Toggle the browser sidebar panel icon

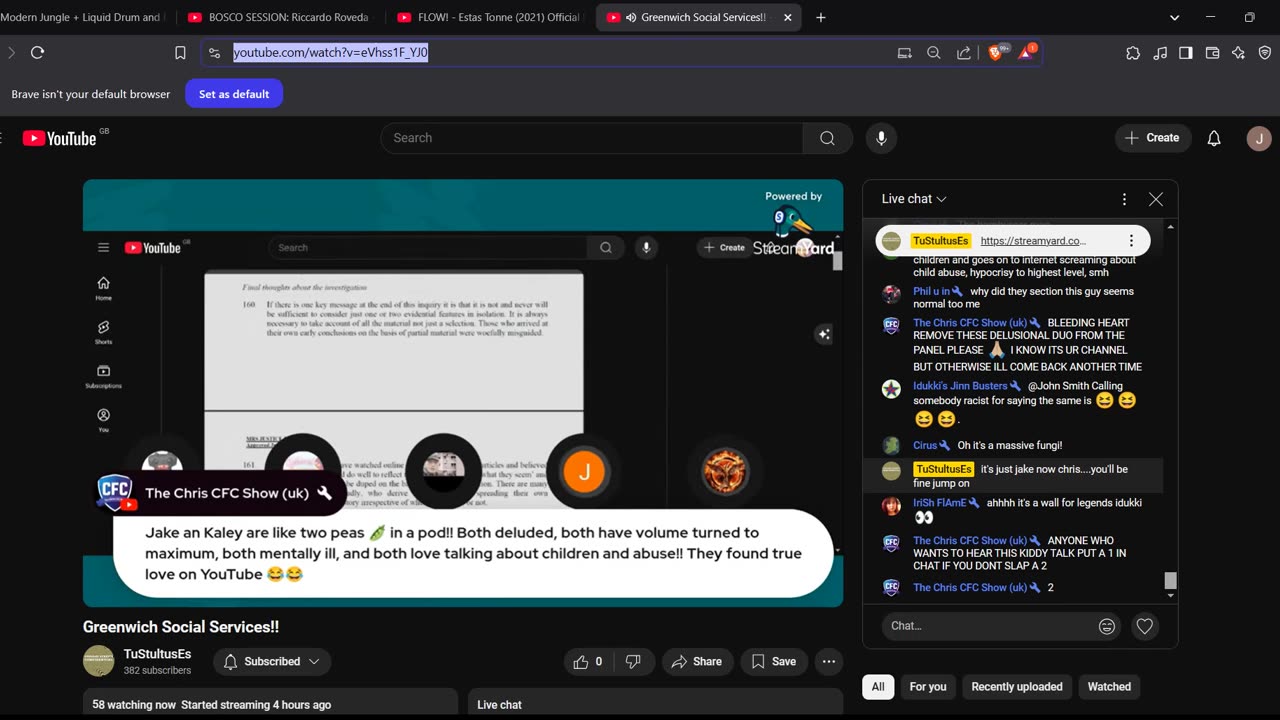pyautogui.click(x=1186, y=53)
